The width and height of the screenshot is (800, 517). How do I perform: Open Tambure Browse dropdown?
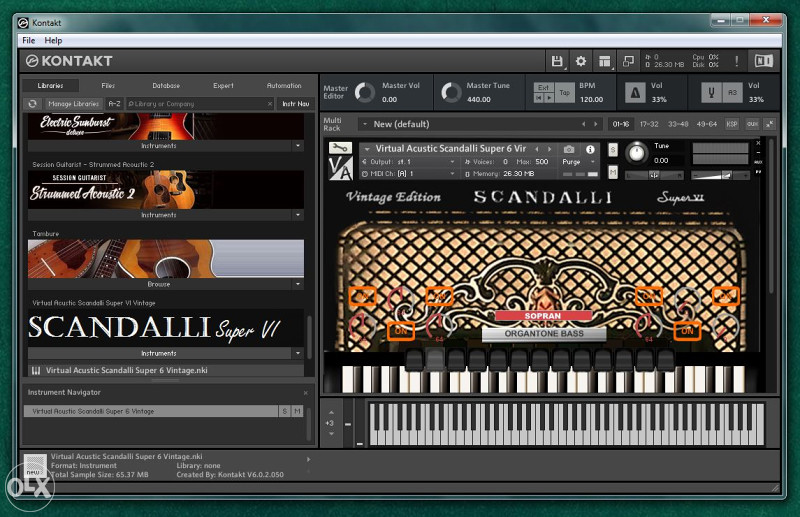[298, 284]
